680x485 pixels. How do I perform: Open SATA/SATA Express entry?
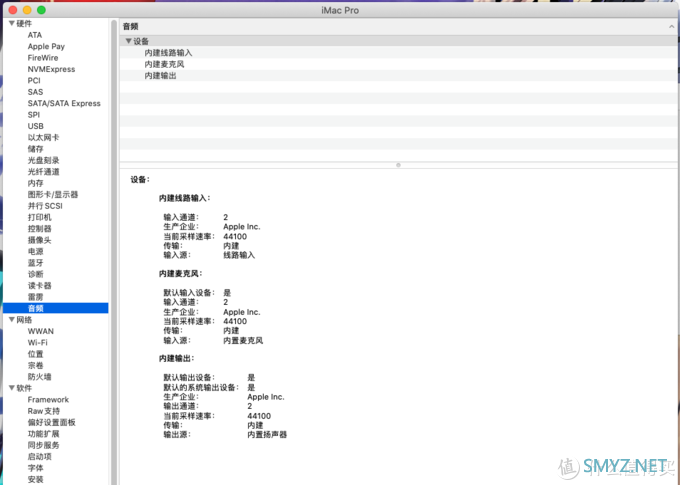coord(64,103)
